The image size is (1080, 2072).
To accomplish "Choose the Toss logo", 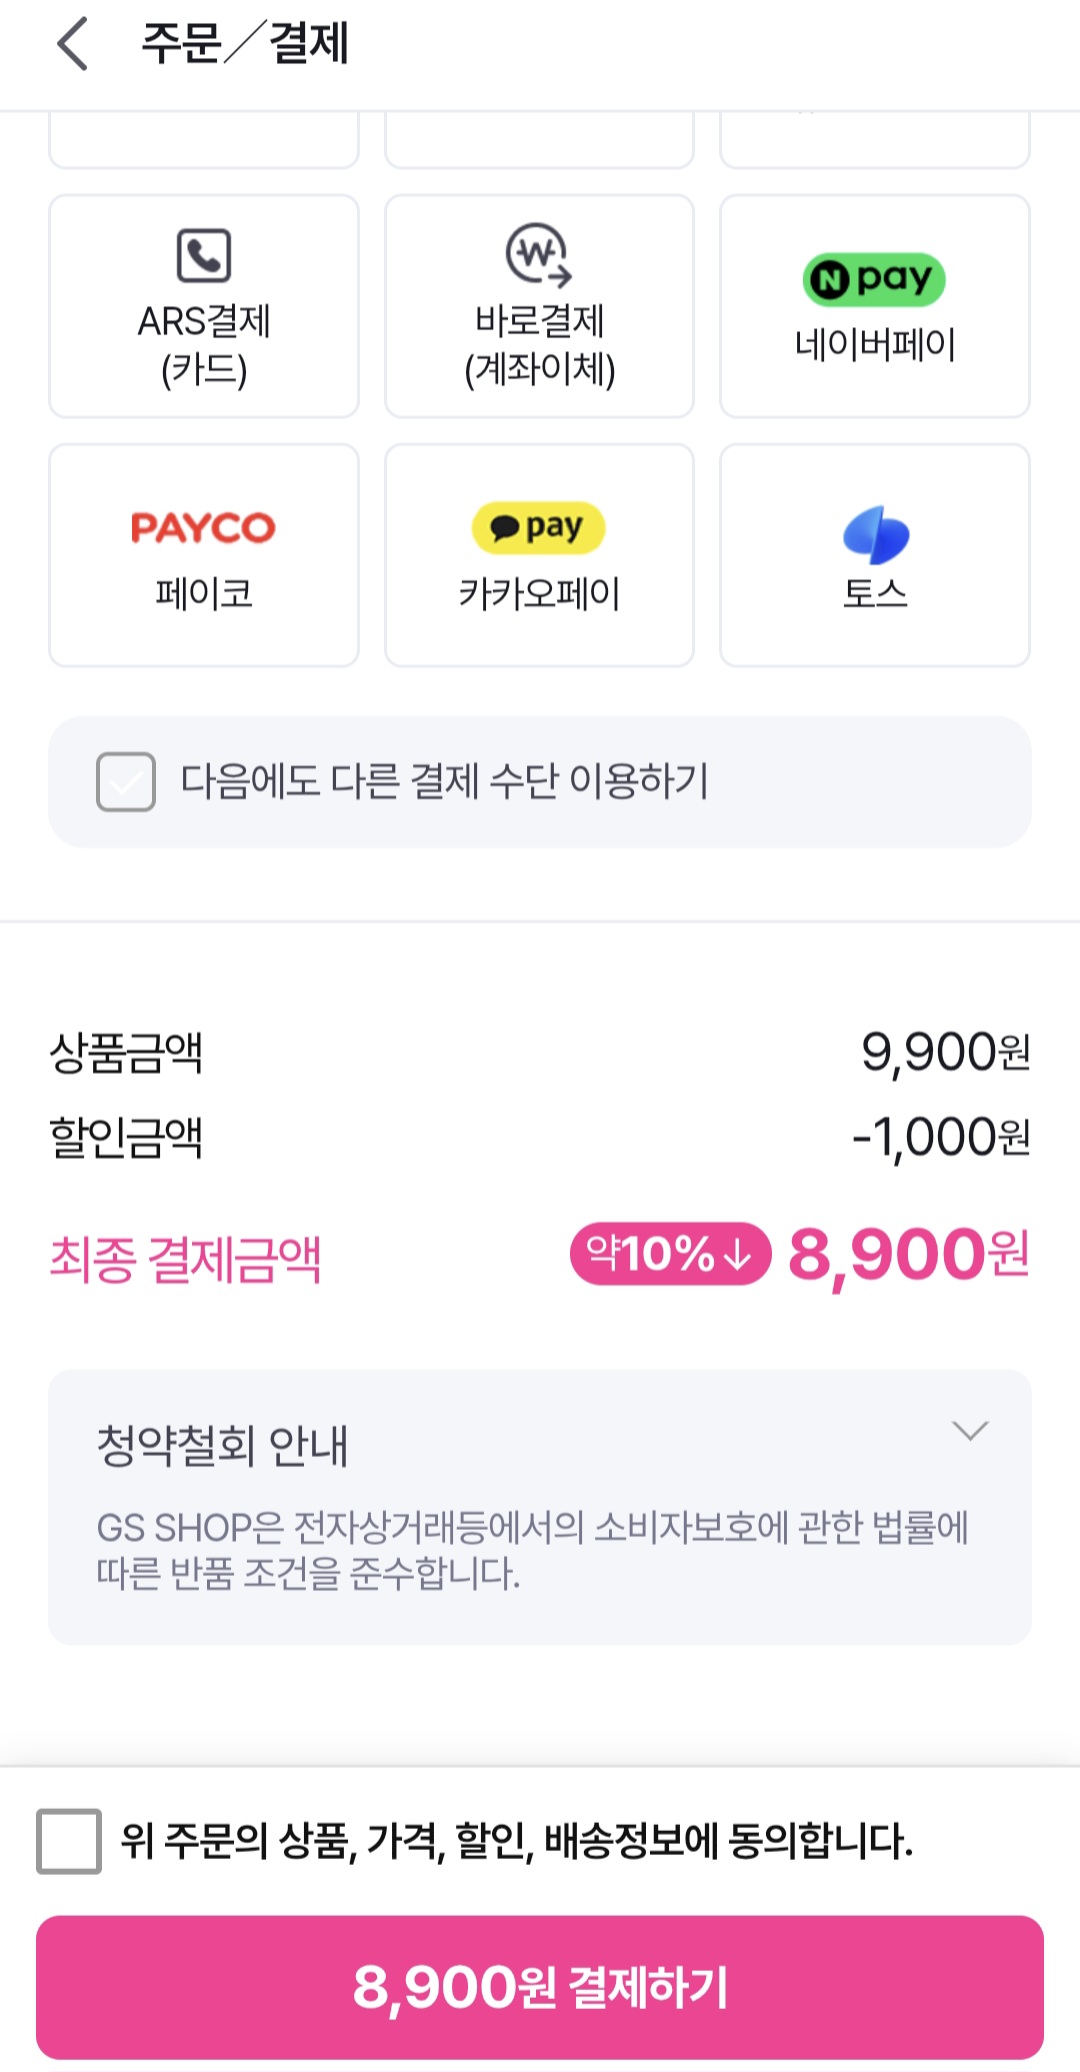I will 875,534.
